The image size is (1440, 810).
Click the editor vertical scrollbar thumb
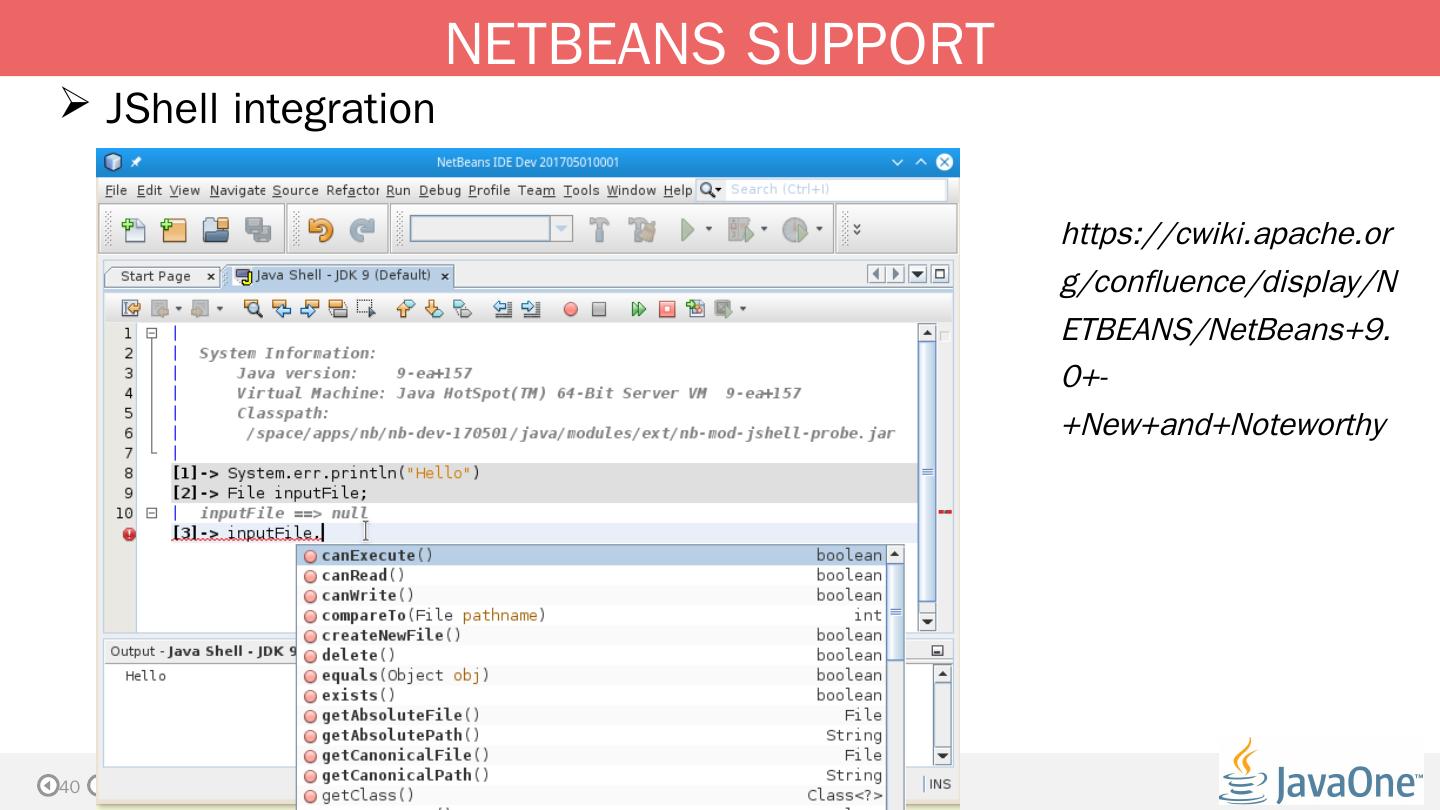(927, 470)
